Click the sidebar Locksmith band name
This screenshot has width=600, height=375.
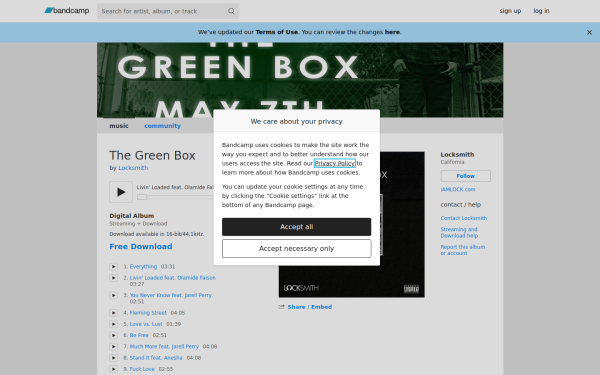[457, 155]
